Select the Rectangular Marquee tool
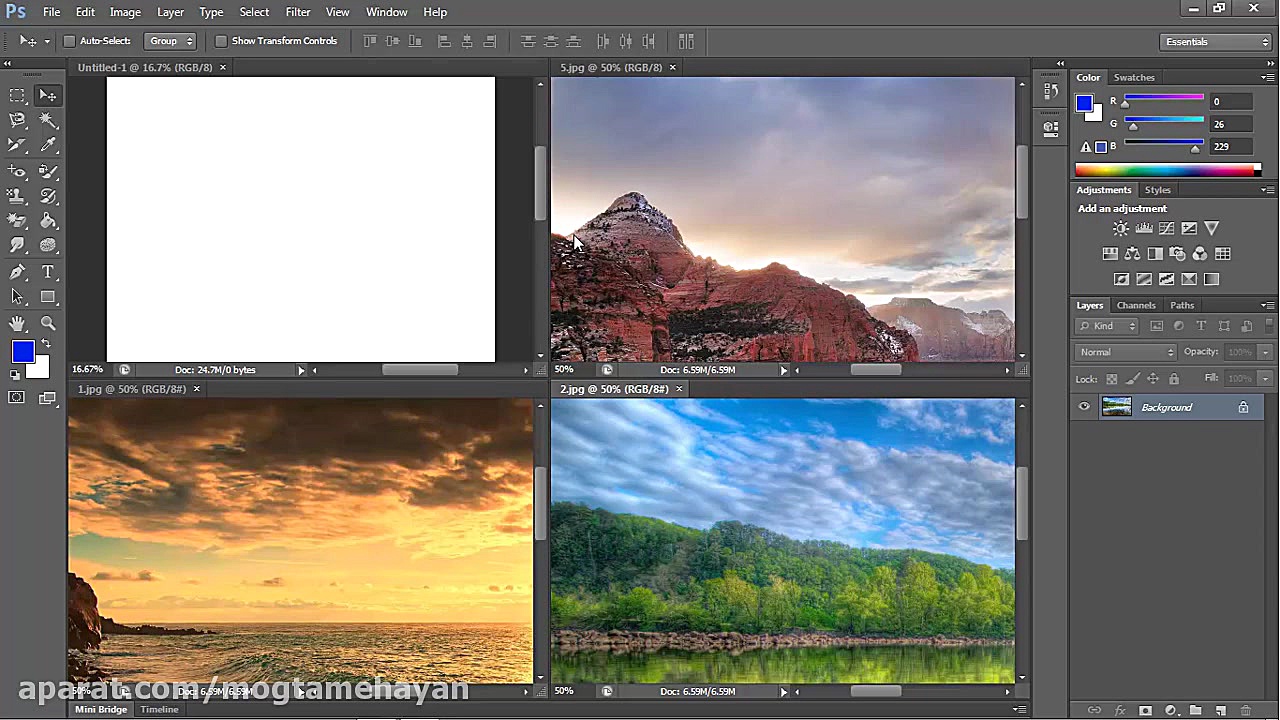Screen dimensions: 1280x720 [17, 95]
